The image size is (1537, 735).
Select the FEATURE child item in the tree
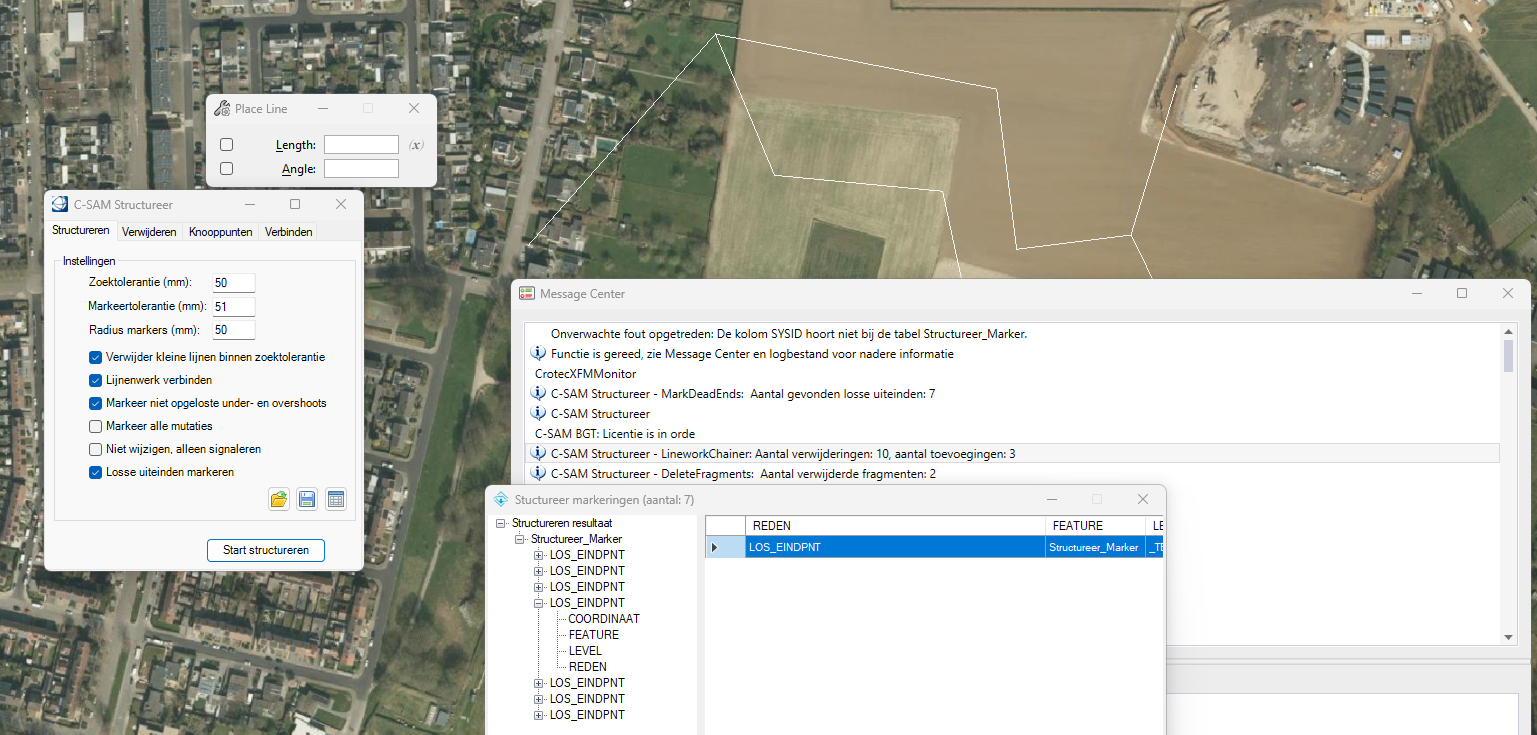(594, 635)
